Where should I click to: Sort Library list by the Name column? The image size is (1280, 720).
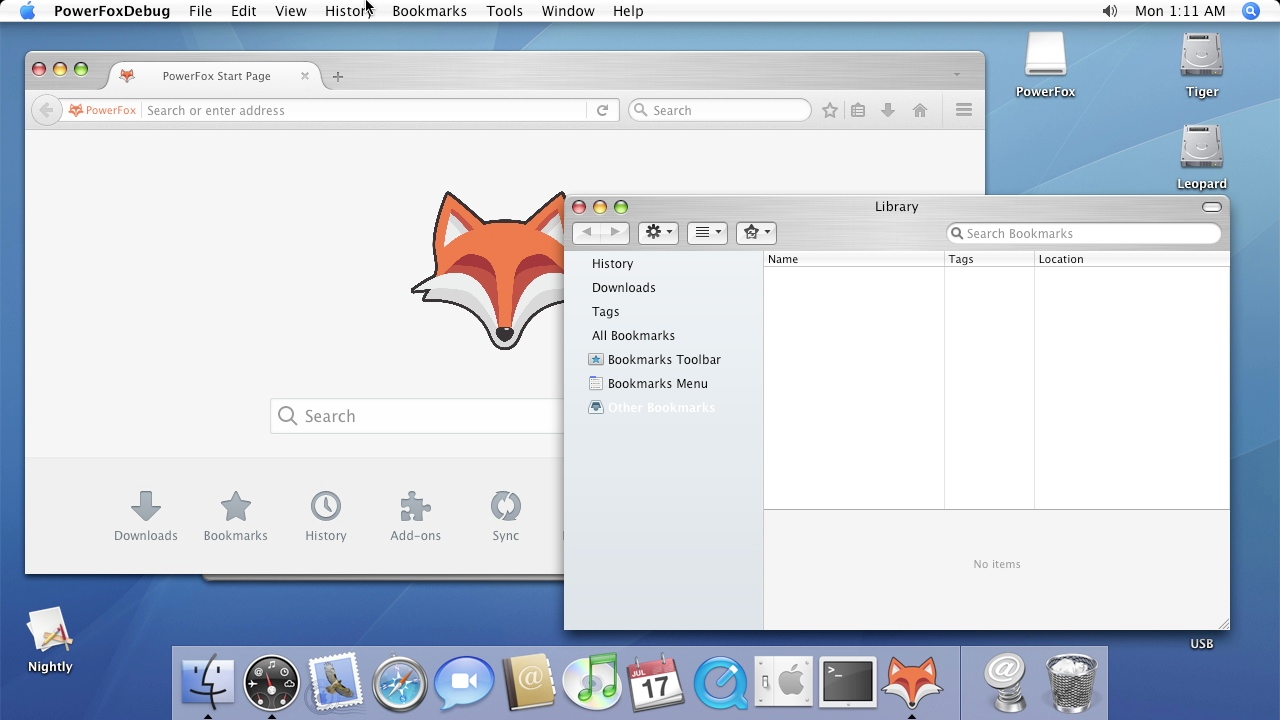point(854,259)
